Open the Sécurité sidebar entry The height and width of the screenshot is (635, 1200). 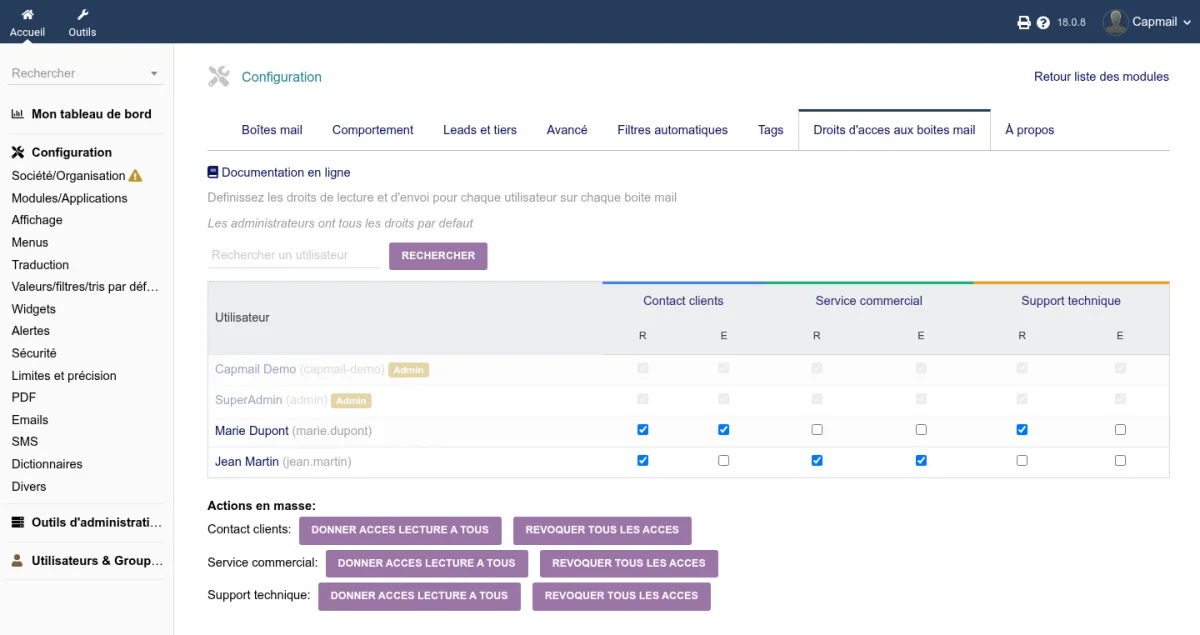tap(34, 353)
